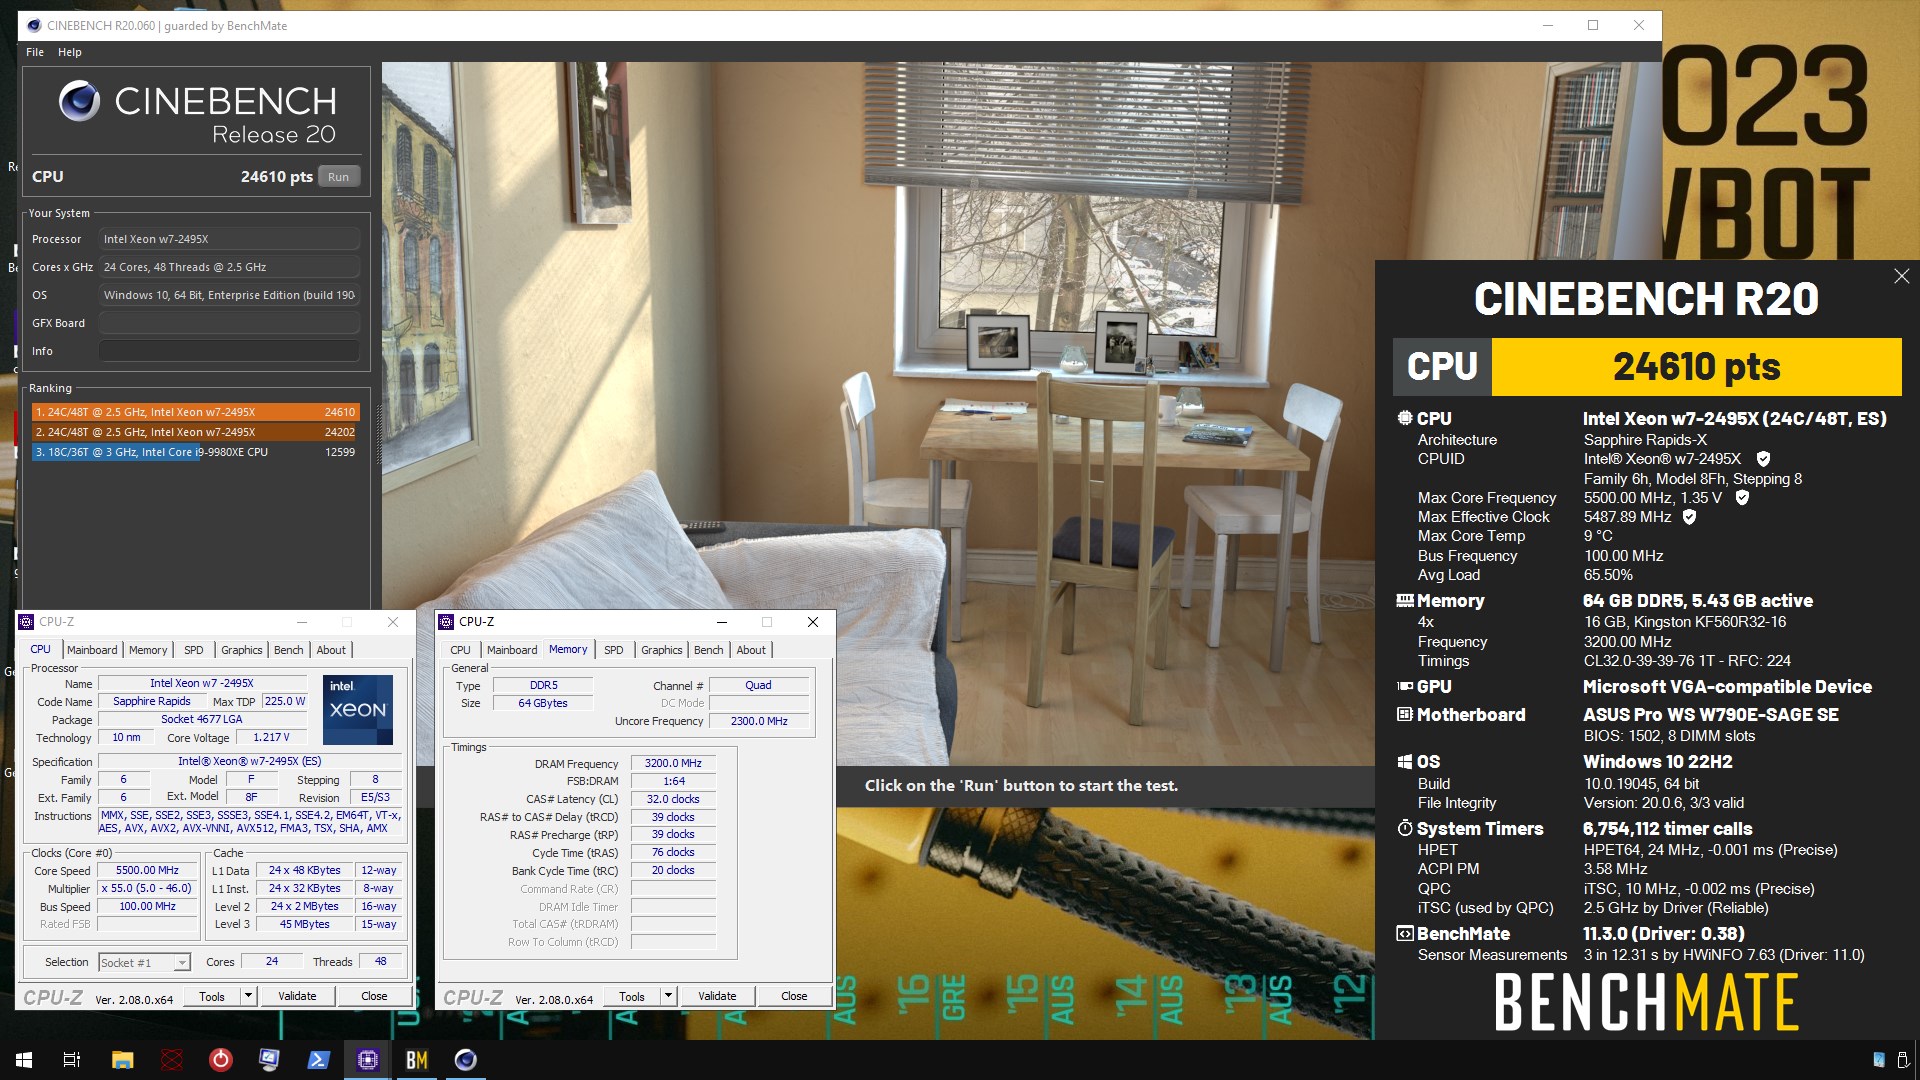Close the BenchMate result panel
Viewport: 1920px width, 1080px height.
[1901, 276]
